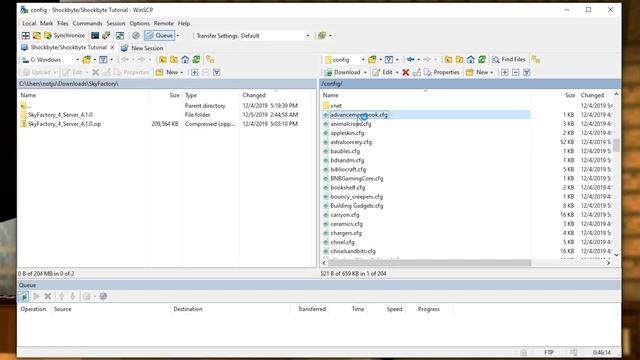Go to local home directory icon
Viewport: 640px width, 360px height.
185,60
